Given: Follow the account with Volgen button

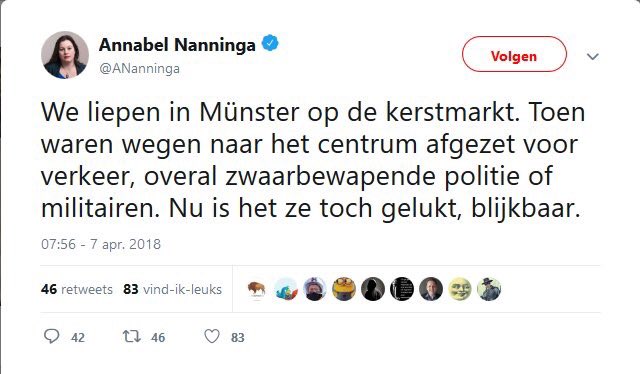Looking at the screenshot, I should [x=514, y=54].
